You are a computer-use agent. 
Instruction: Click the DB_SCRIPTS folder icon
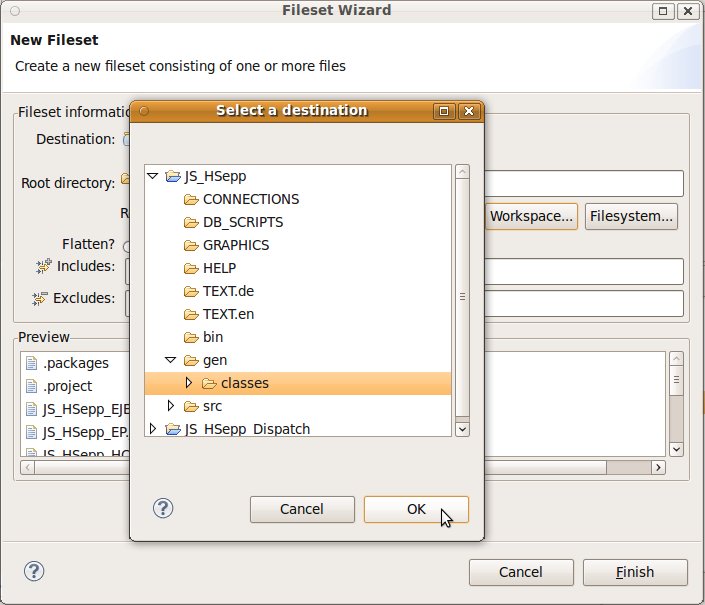click(x=191, y=222)
